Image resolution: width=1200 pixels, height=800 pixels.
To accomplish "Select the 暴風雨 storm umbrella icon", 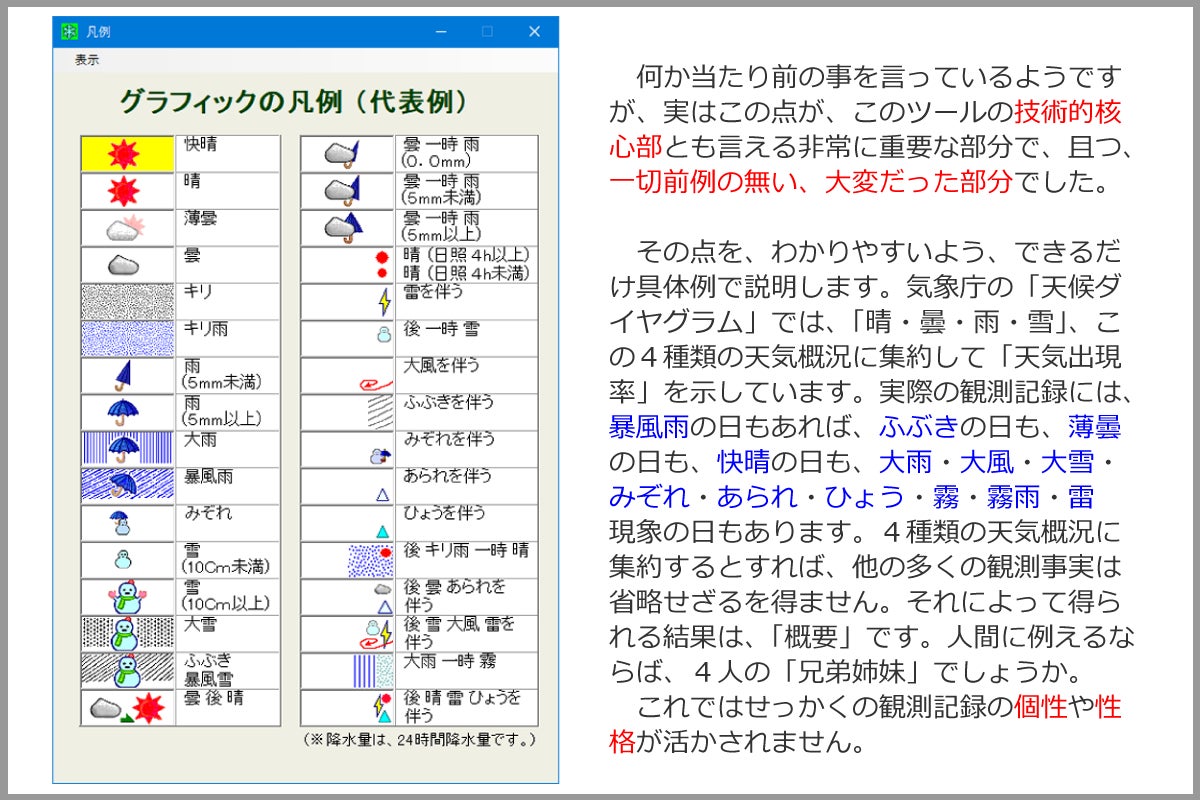I will (x=127, y=485).
